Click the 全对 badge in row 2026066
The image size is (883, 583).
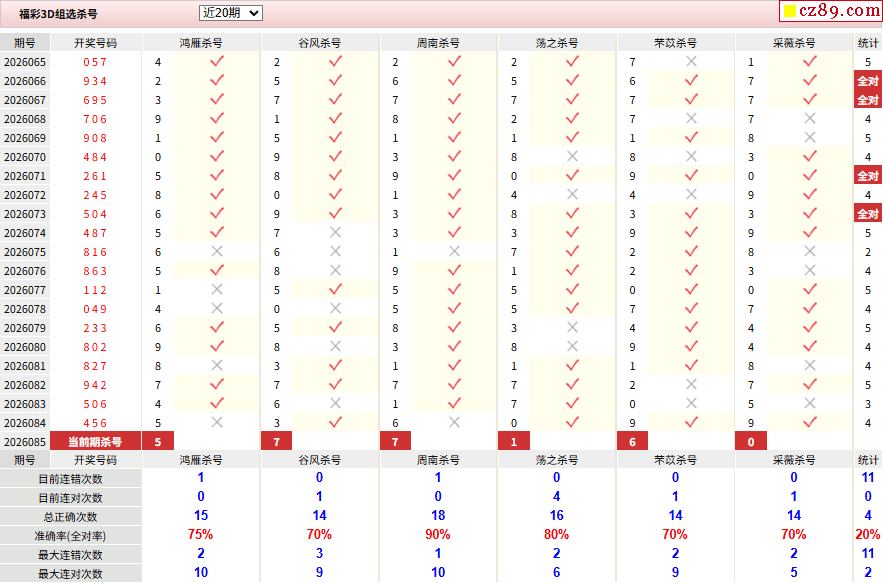(x=867, y=81)
